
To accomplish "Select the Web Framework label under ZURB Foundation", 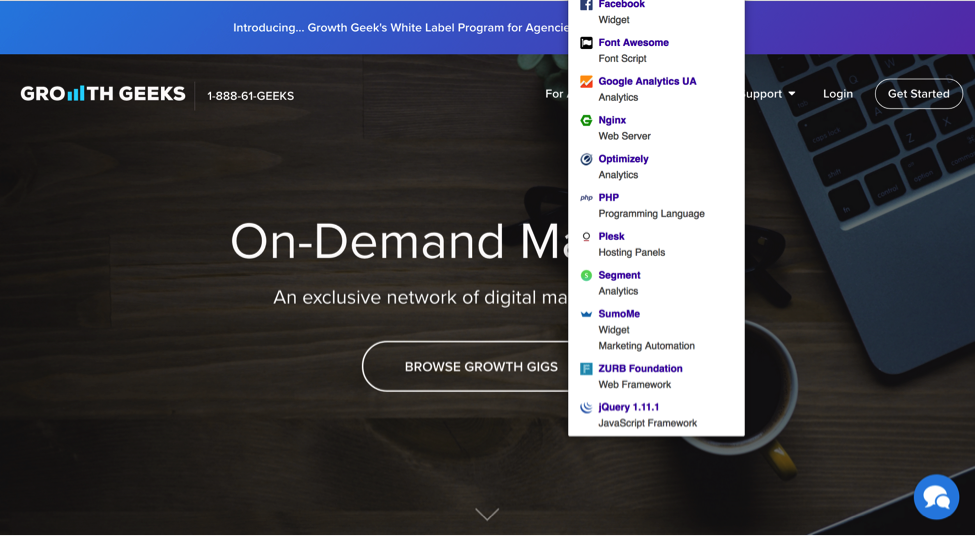I will tap(635, 384).
